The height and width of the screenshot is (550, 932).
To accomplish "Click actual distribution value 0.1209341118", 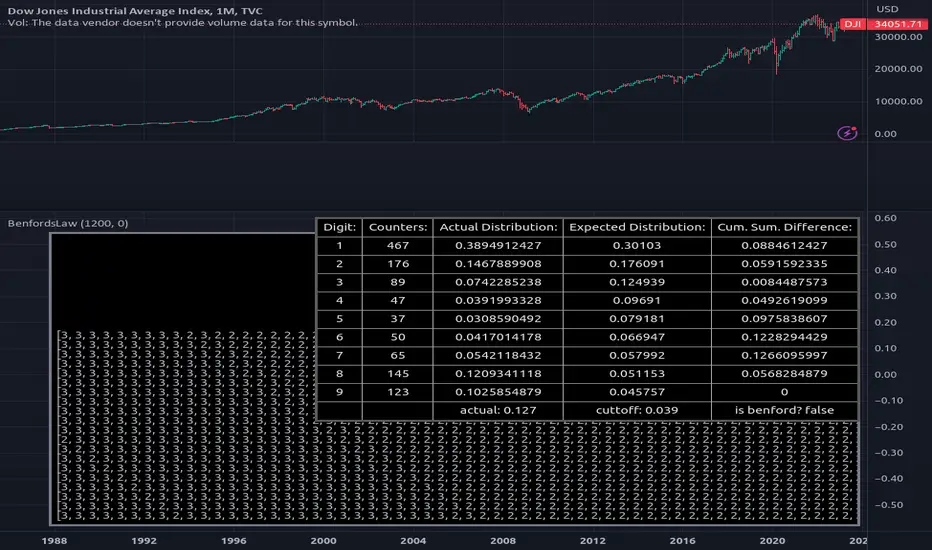I will (x=498, y=374).
